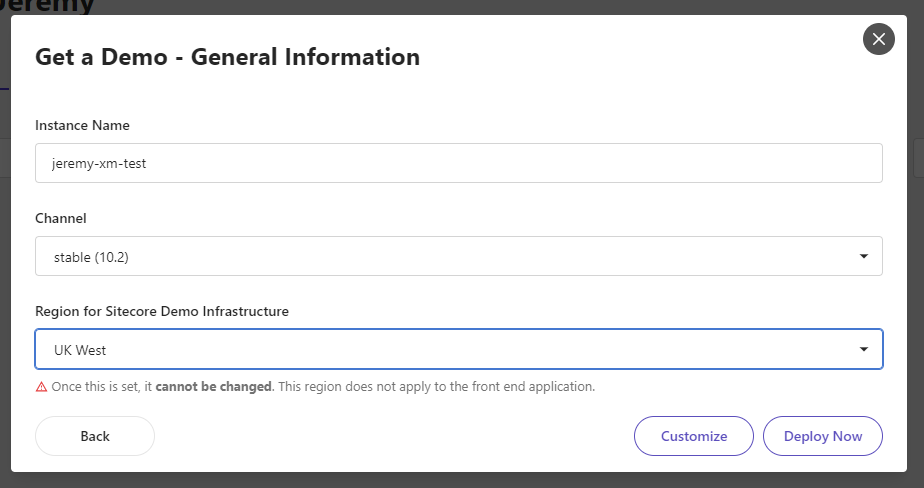The width and height of the screenshot is (924, 488).
Task: Click the Instance Name label
Action: [x=82, y=125]
